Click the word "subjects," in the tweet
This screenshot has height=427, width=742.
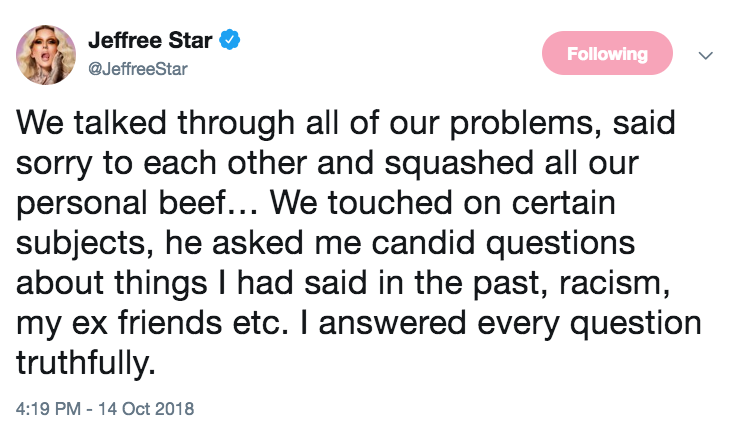pyautogui.click(x=85, y=244)
